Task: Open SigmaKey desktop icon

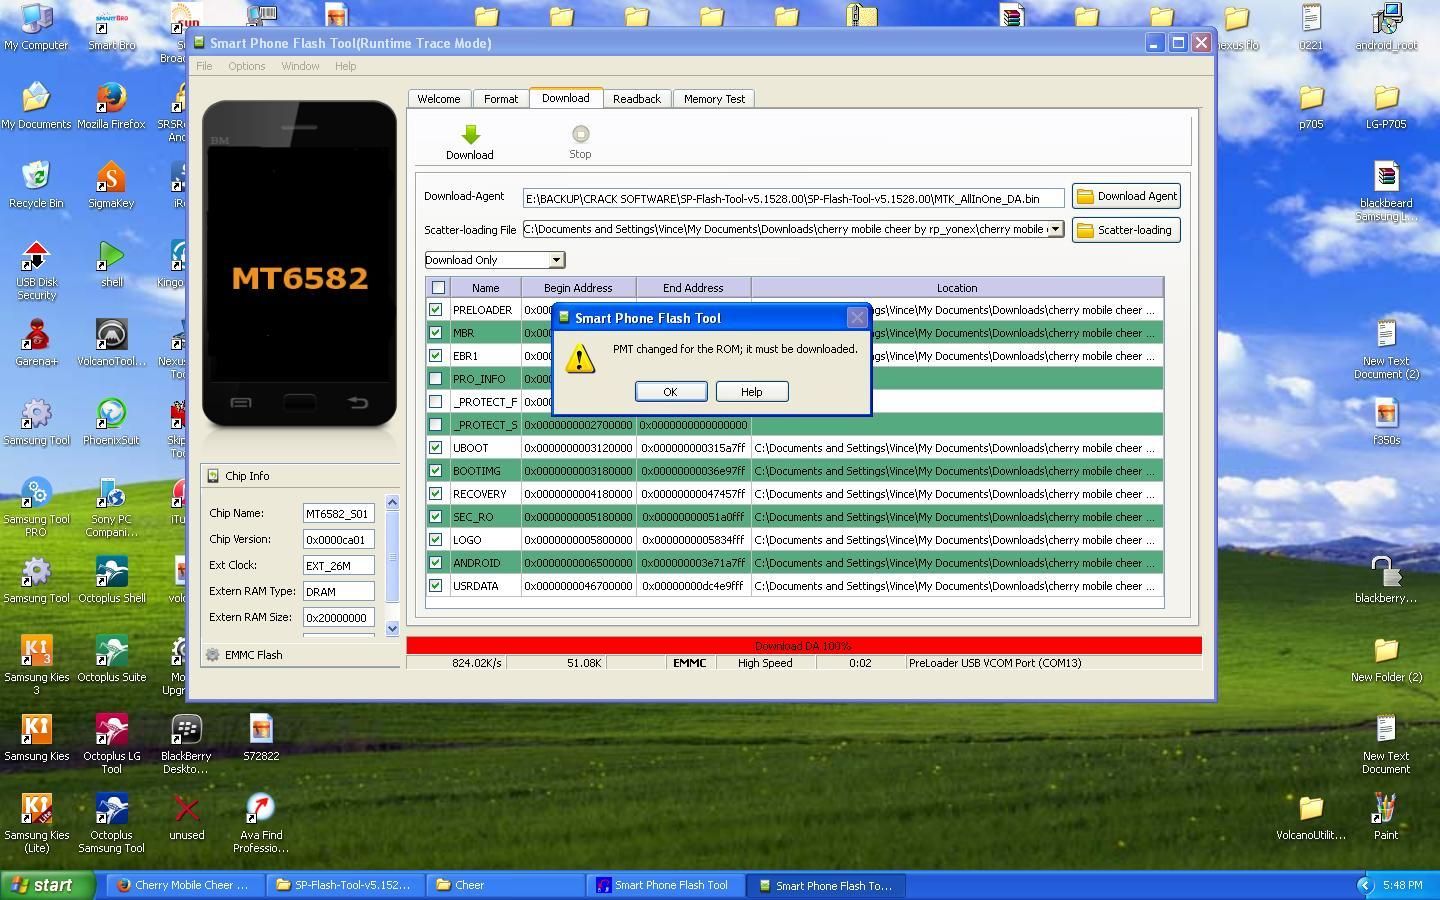Action: [111, 177]
